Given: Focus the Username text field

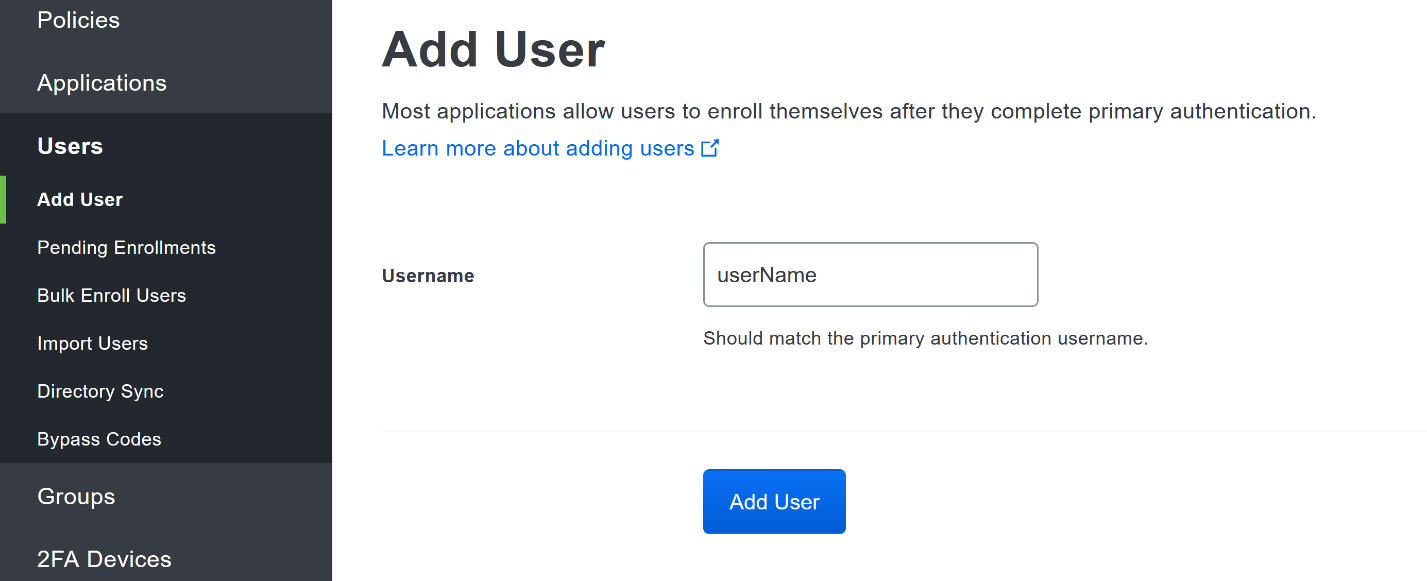Looking at the screenshot, I should (870, 275).
